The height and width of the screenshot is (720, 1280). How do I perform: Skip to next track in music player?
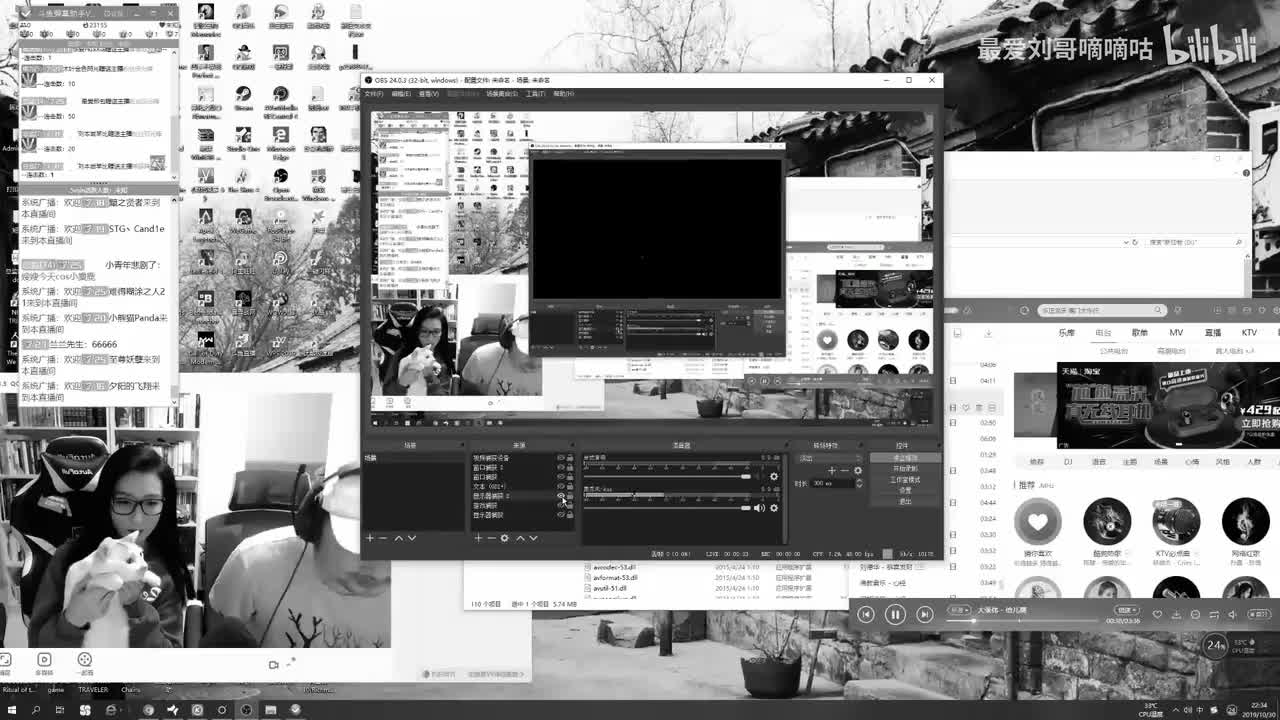tap(925, 614)
